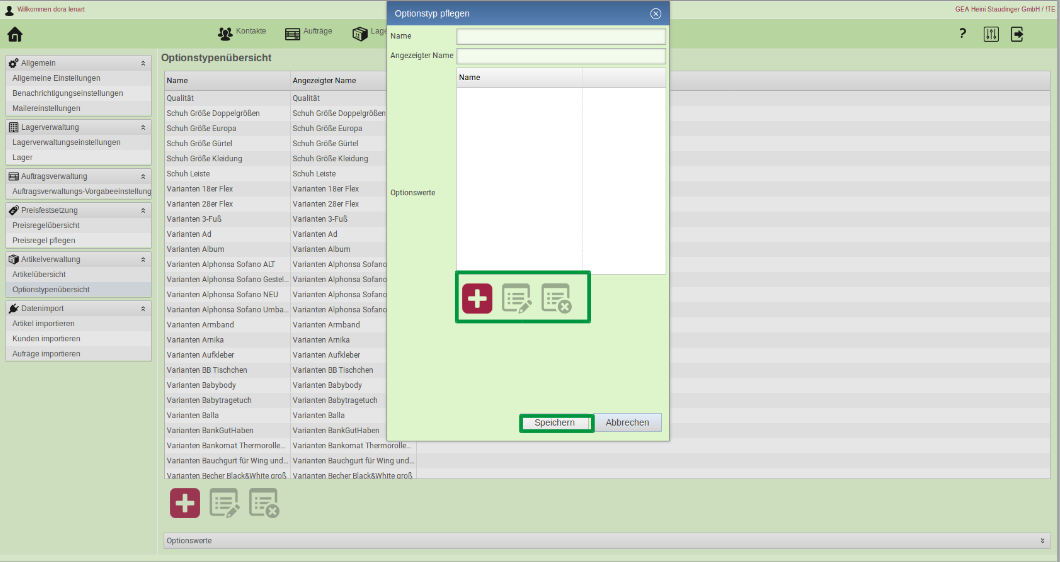Click the Angezeigter Name input field
Screen dimensions: 1060x562
(561, 55)
